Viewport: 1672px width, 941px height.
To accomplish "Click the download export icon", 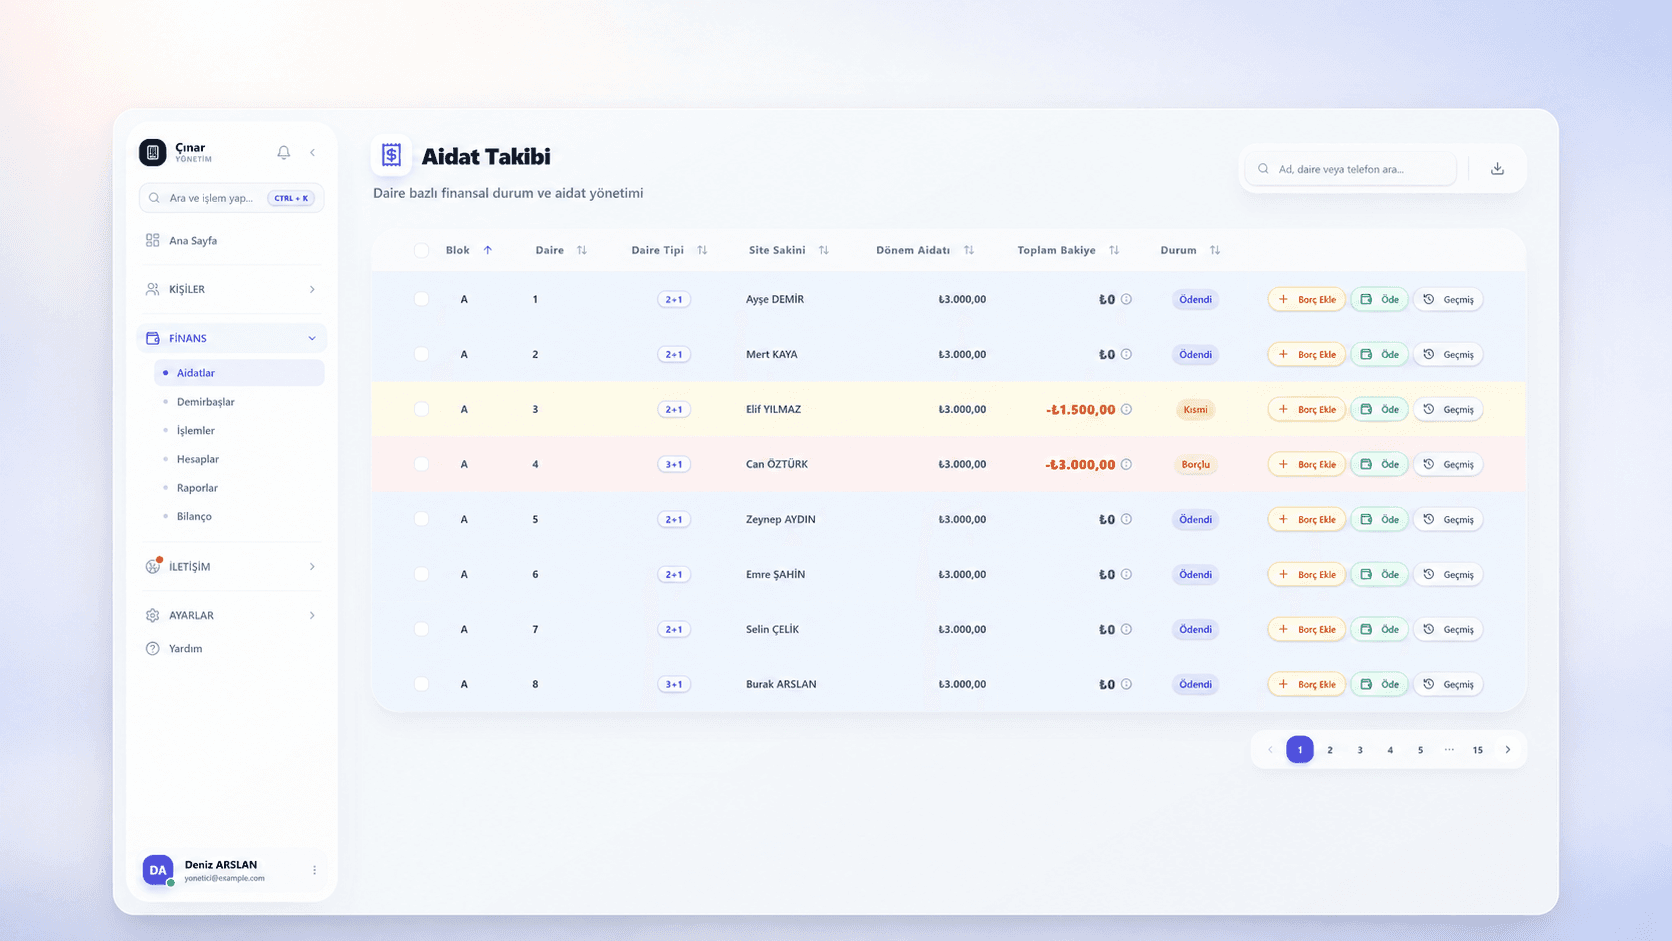I will pos(1497,169).
